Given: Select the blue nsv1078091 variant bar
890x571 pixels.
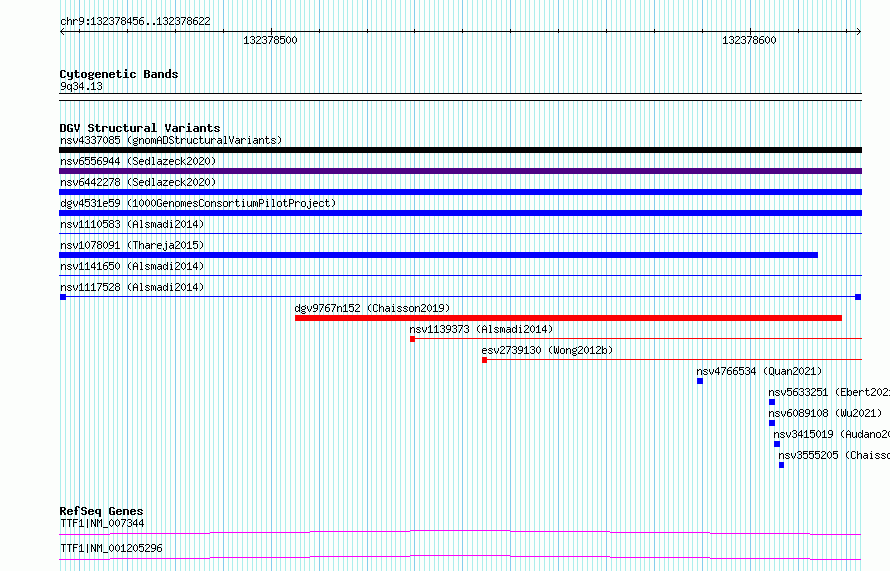Looking at the screenshot, I should 438,255.
